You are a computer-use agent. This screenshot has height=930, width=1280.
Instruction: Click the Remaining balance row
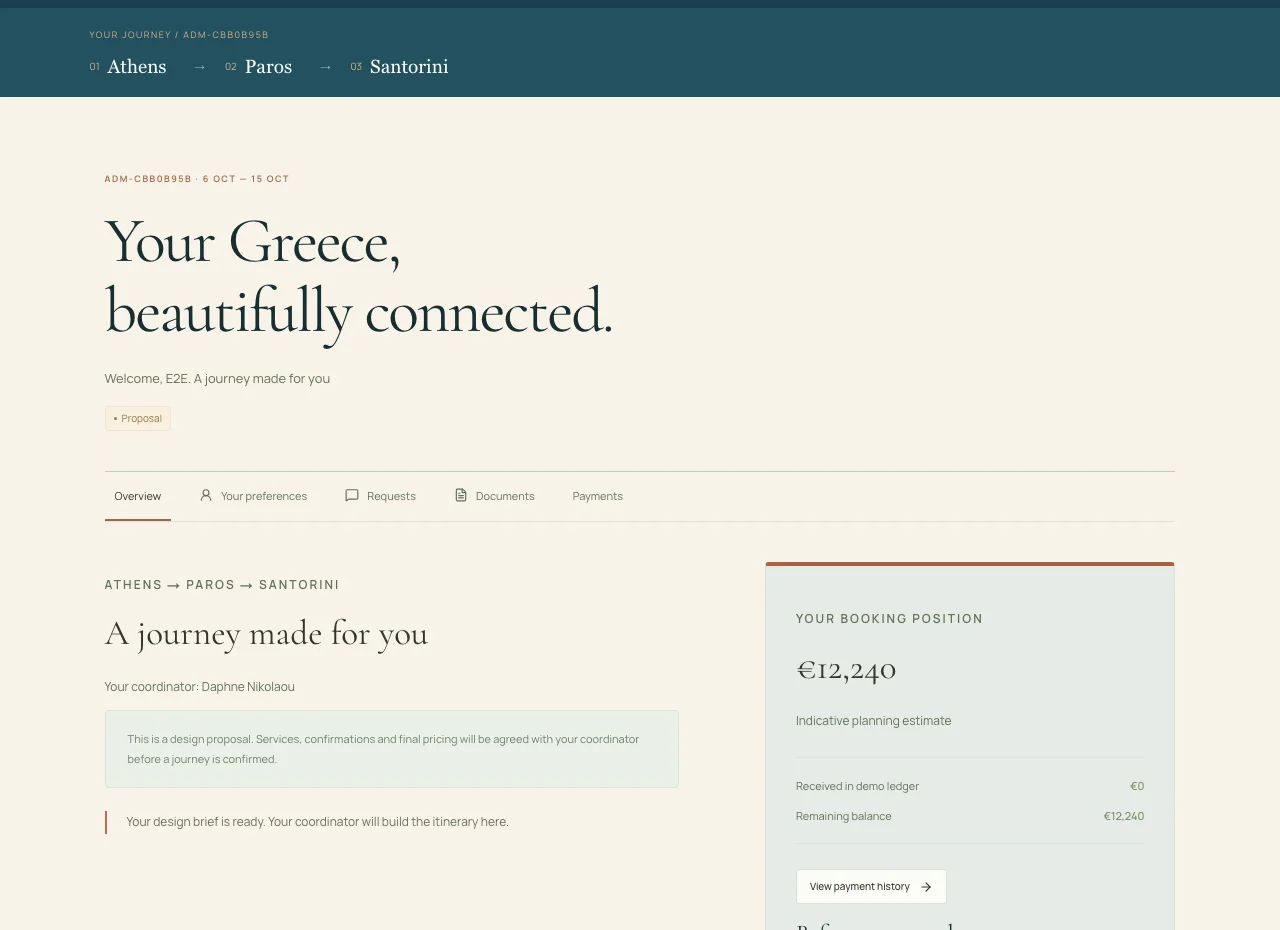[970, 816]
